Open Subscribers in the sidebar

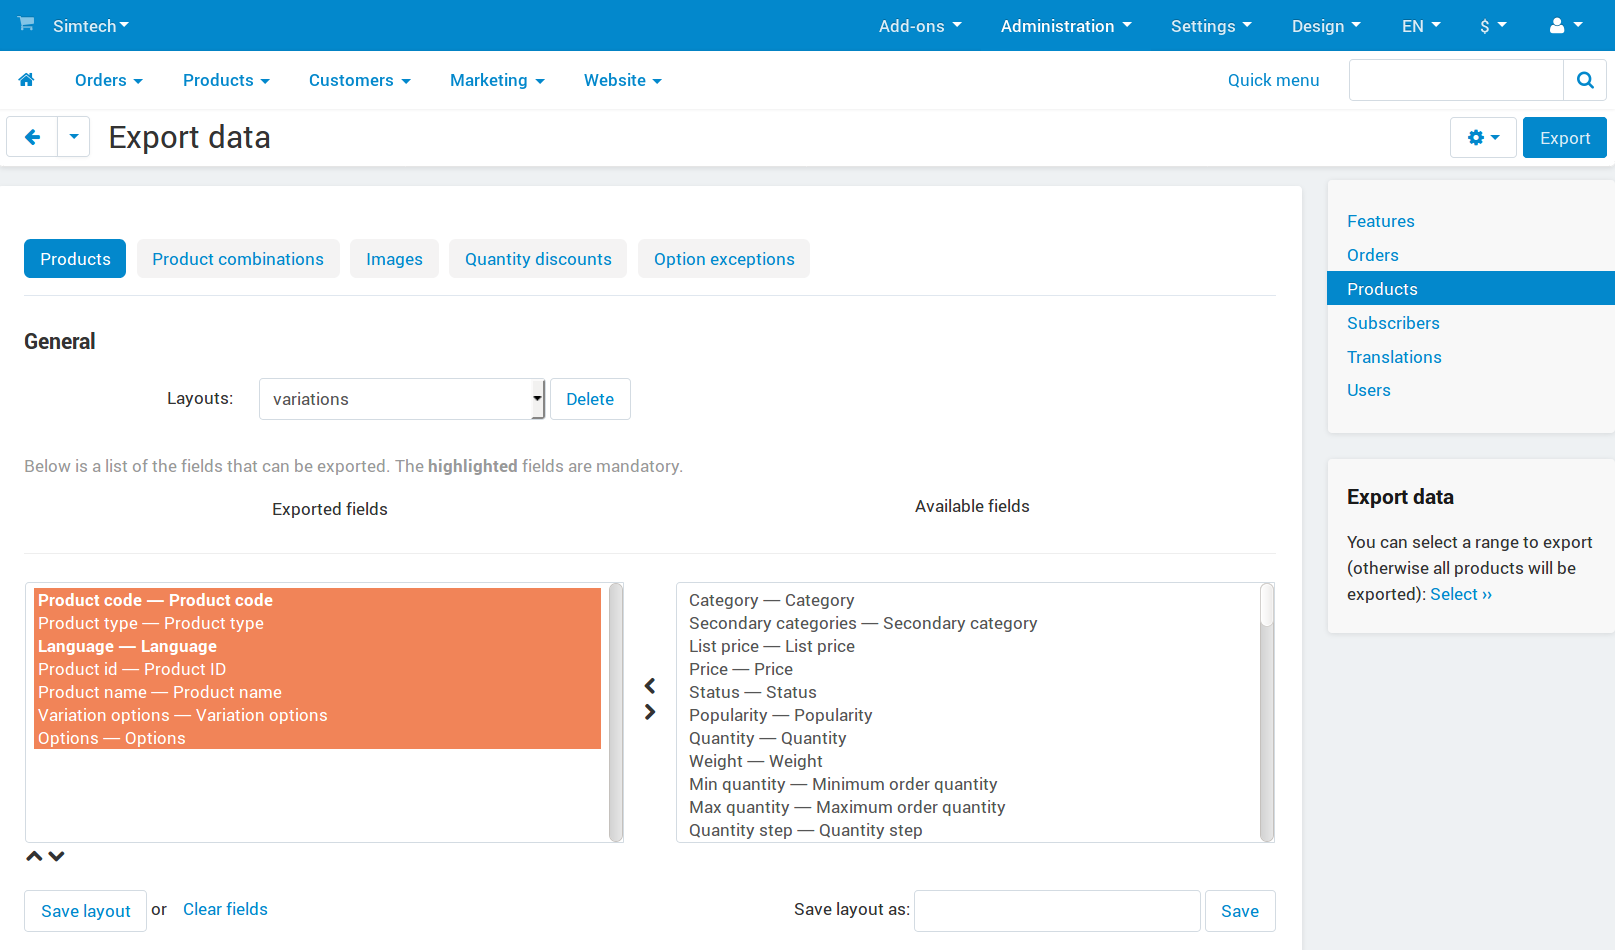click(1393, 323)
